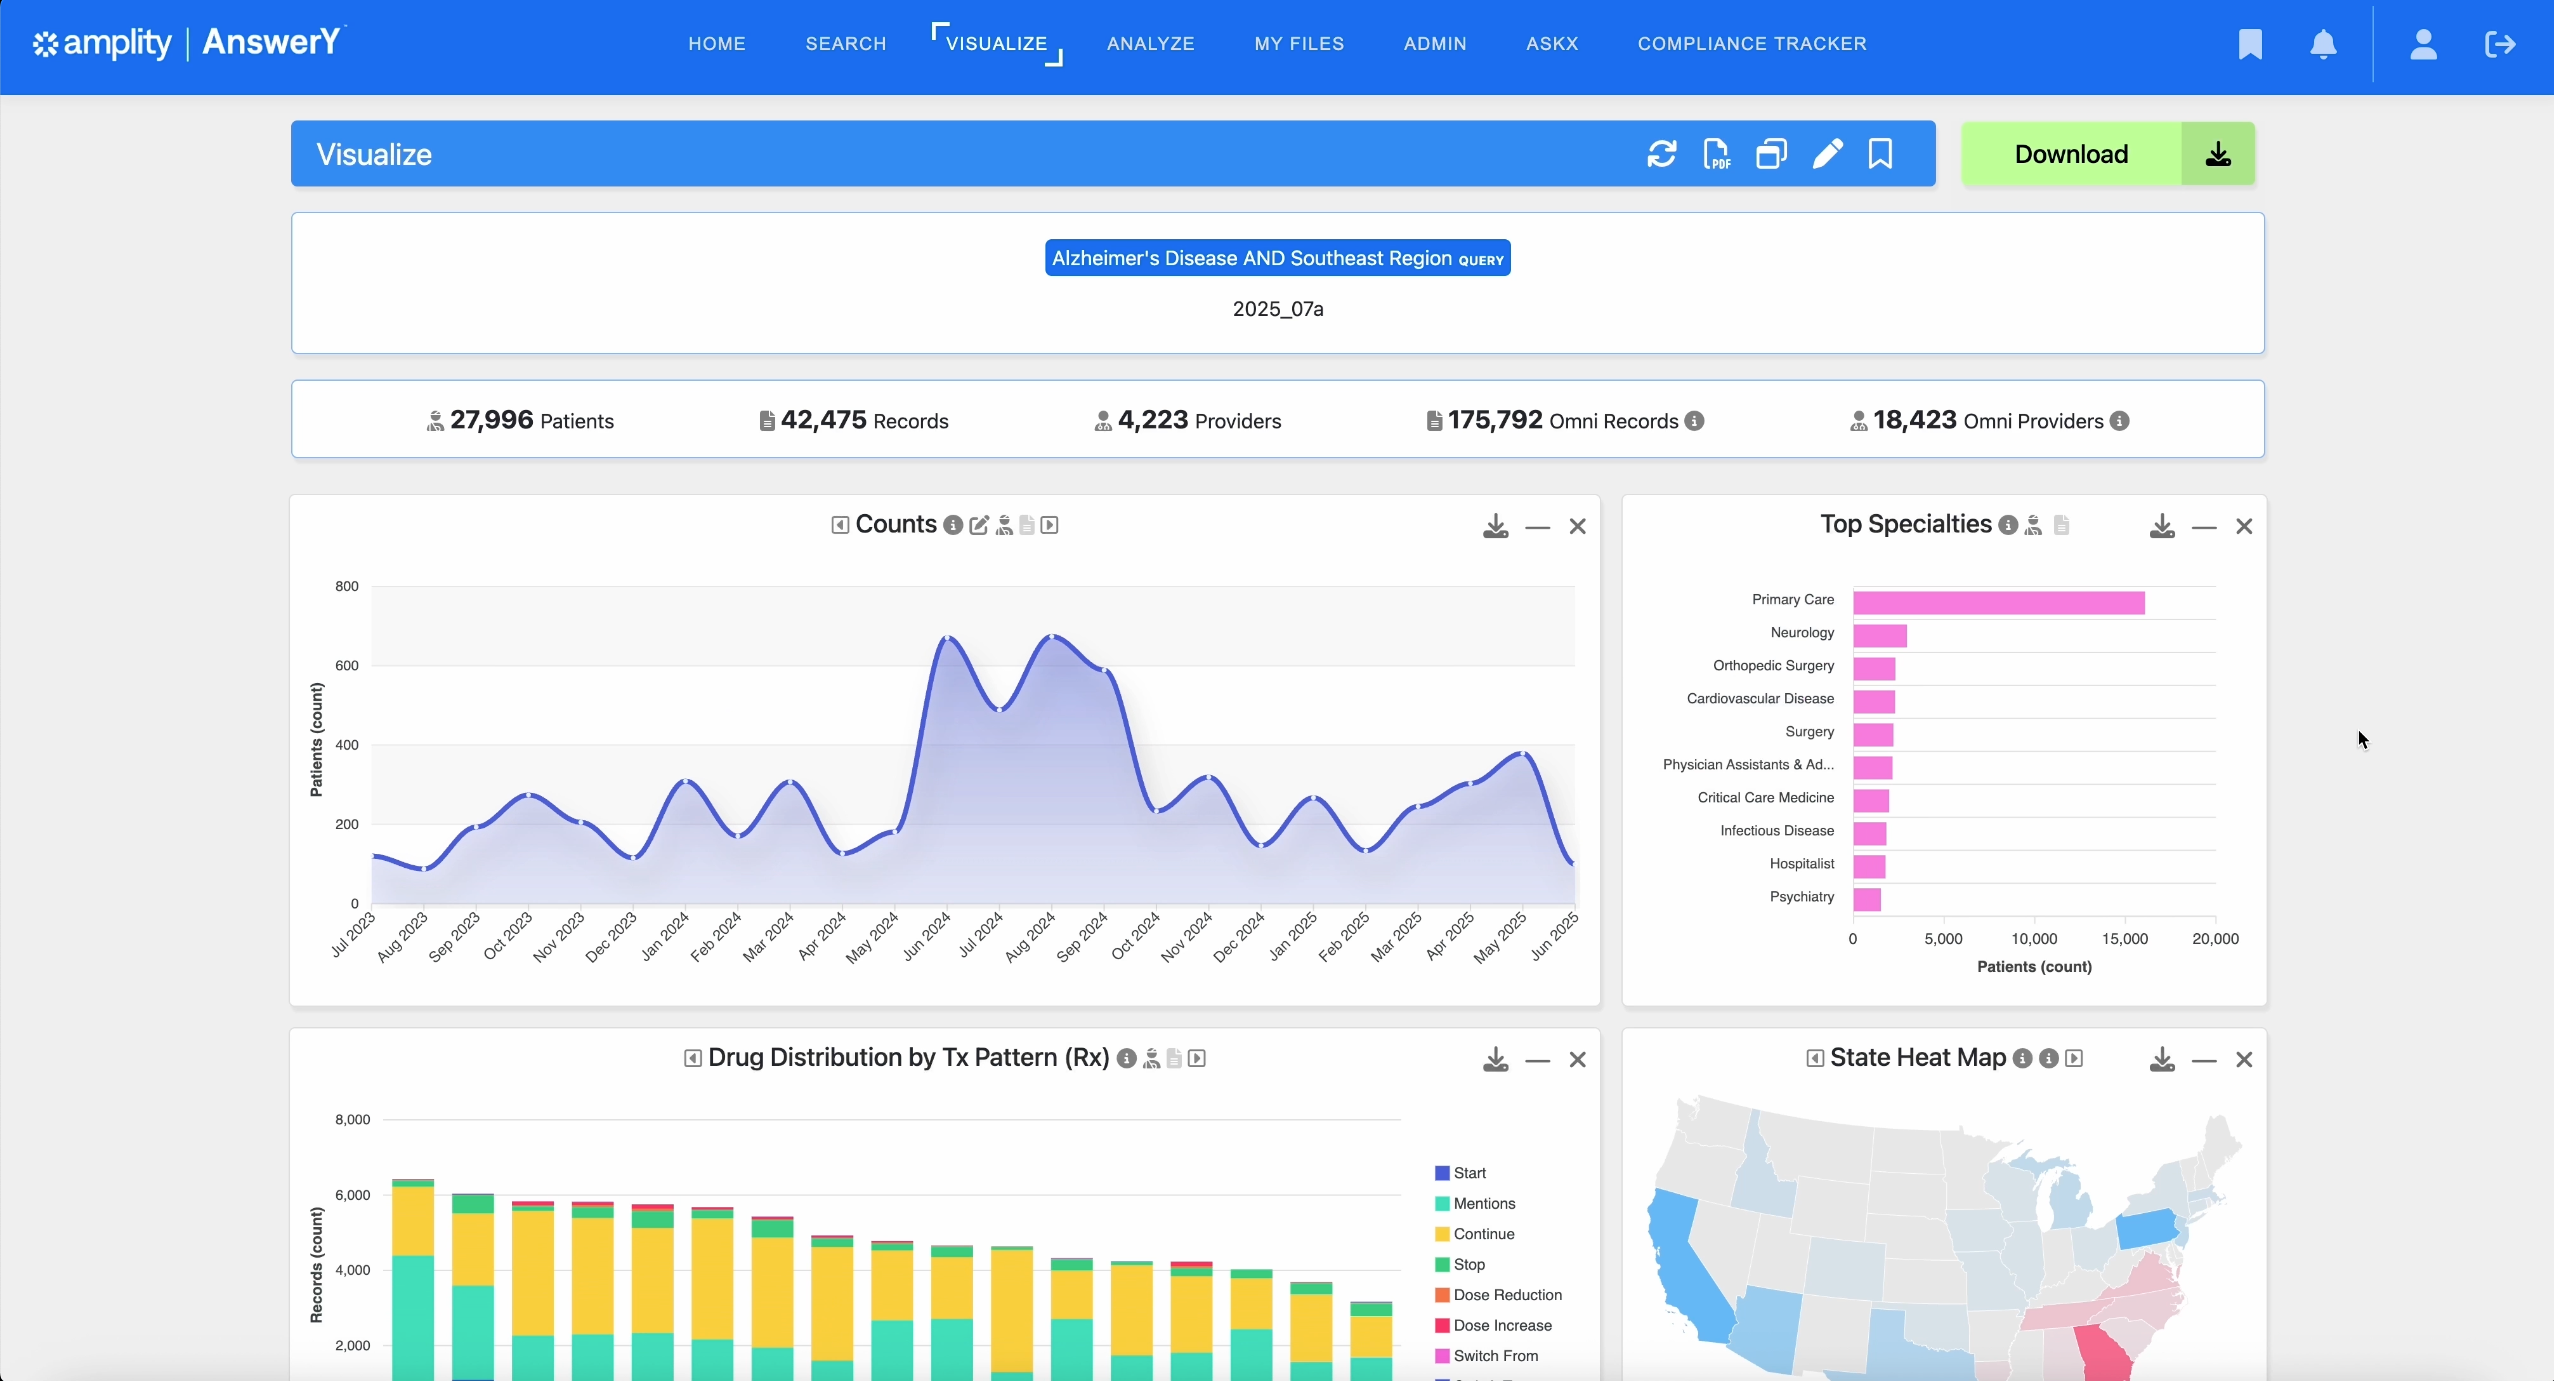Screen dimensions: 2554x1381
Task: Click the Alzheimer's Disease query tag
Action: tap(1277, 258)
